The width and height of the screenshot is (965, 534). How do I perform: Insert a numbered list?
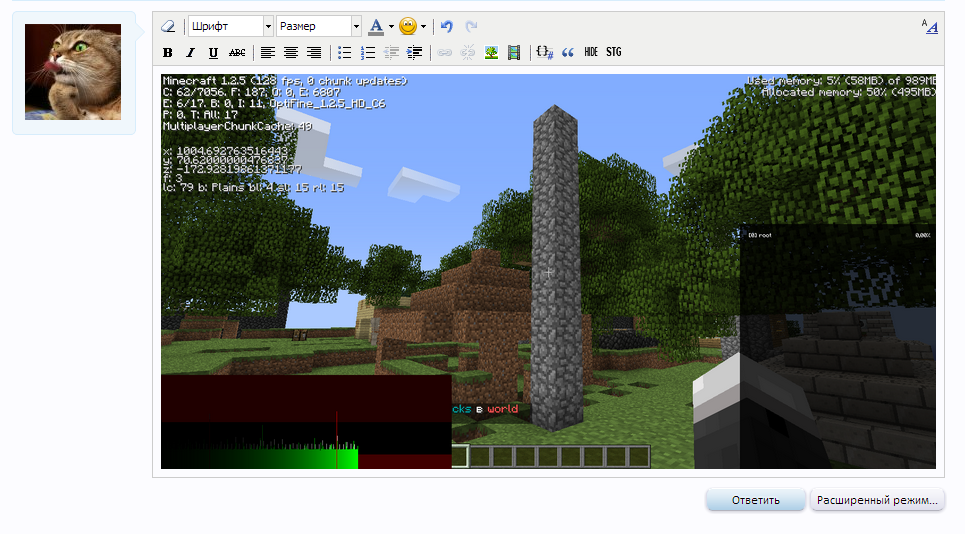[x=368, y=53]
